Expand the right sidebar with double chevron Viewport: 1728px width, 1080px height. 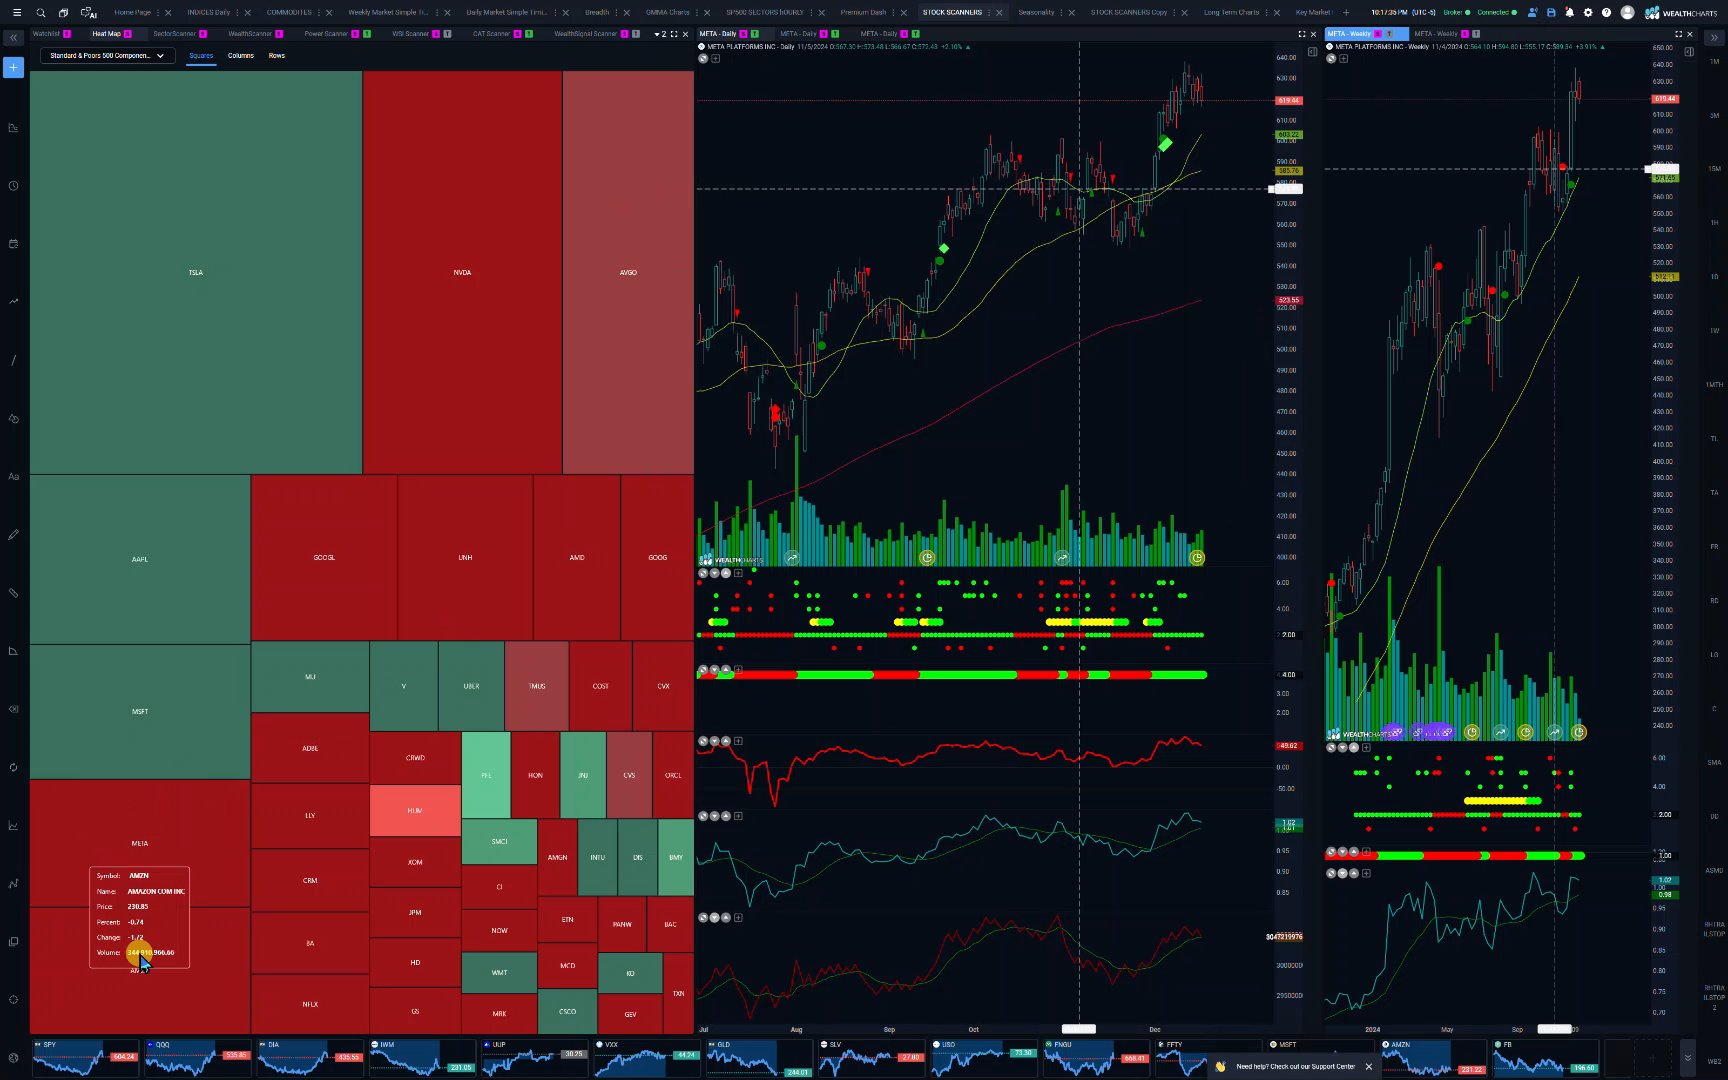(1714, 38)
